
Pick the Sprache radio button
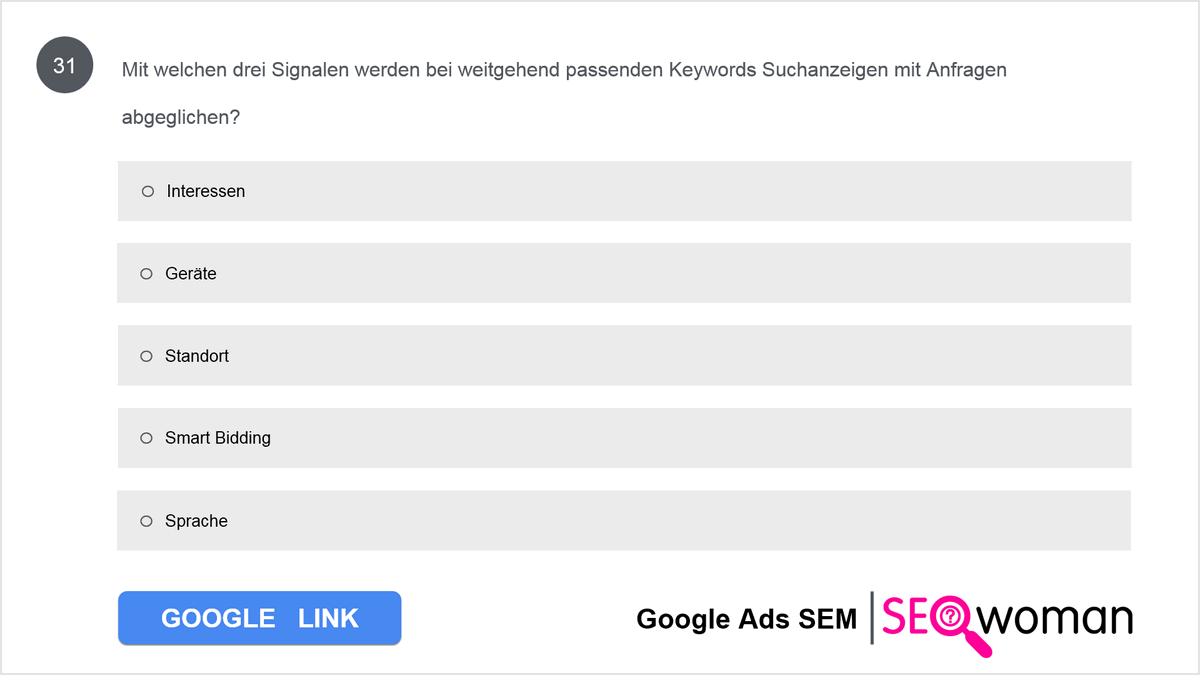pyautogui.click(x=147, y=521)
